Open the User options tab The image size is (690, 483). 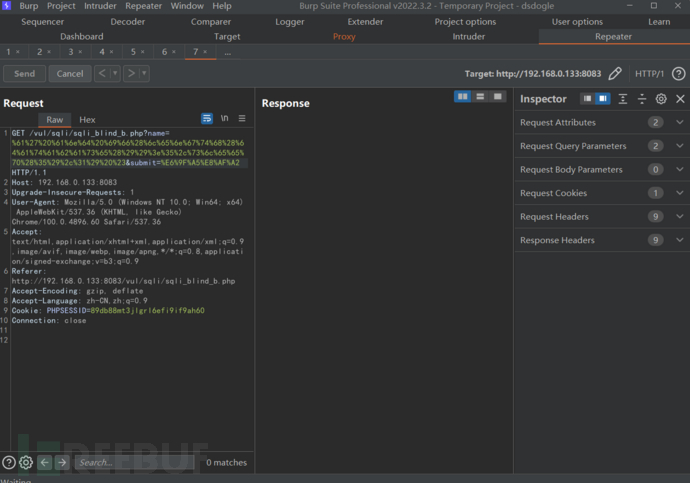(577, 22)
